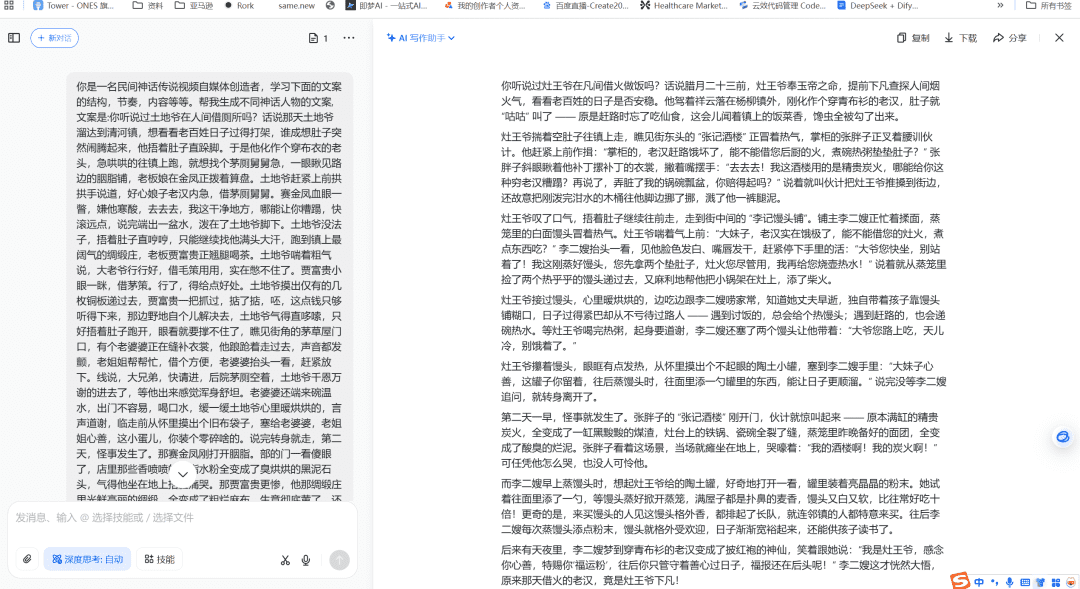Open the Sogou skin shirt icon

pyautogui.click(x=1040, y=582)
